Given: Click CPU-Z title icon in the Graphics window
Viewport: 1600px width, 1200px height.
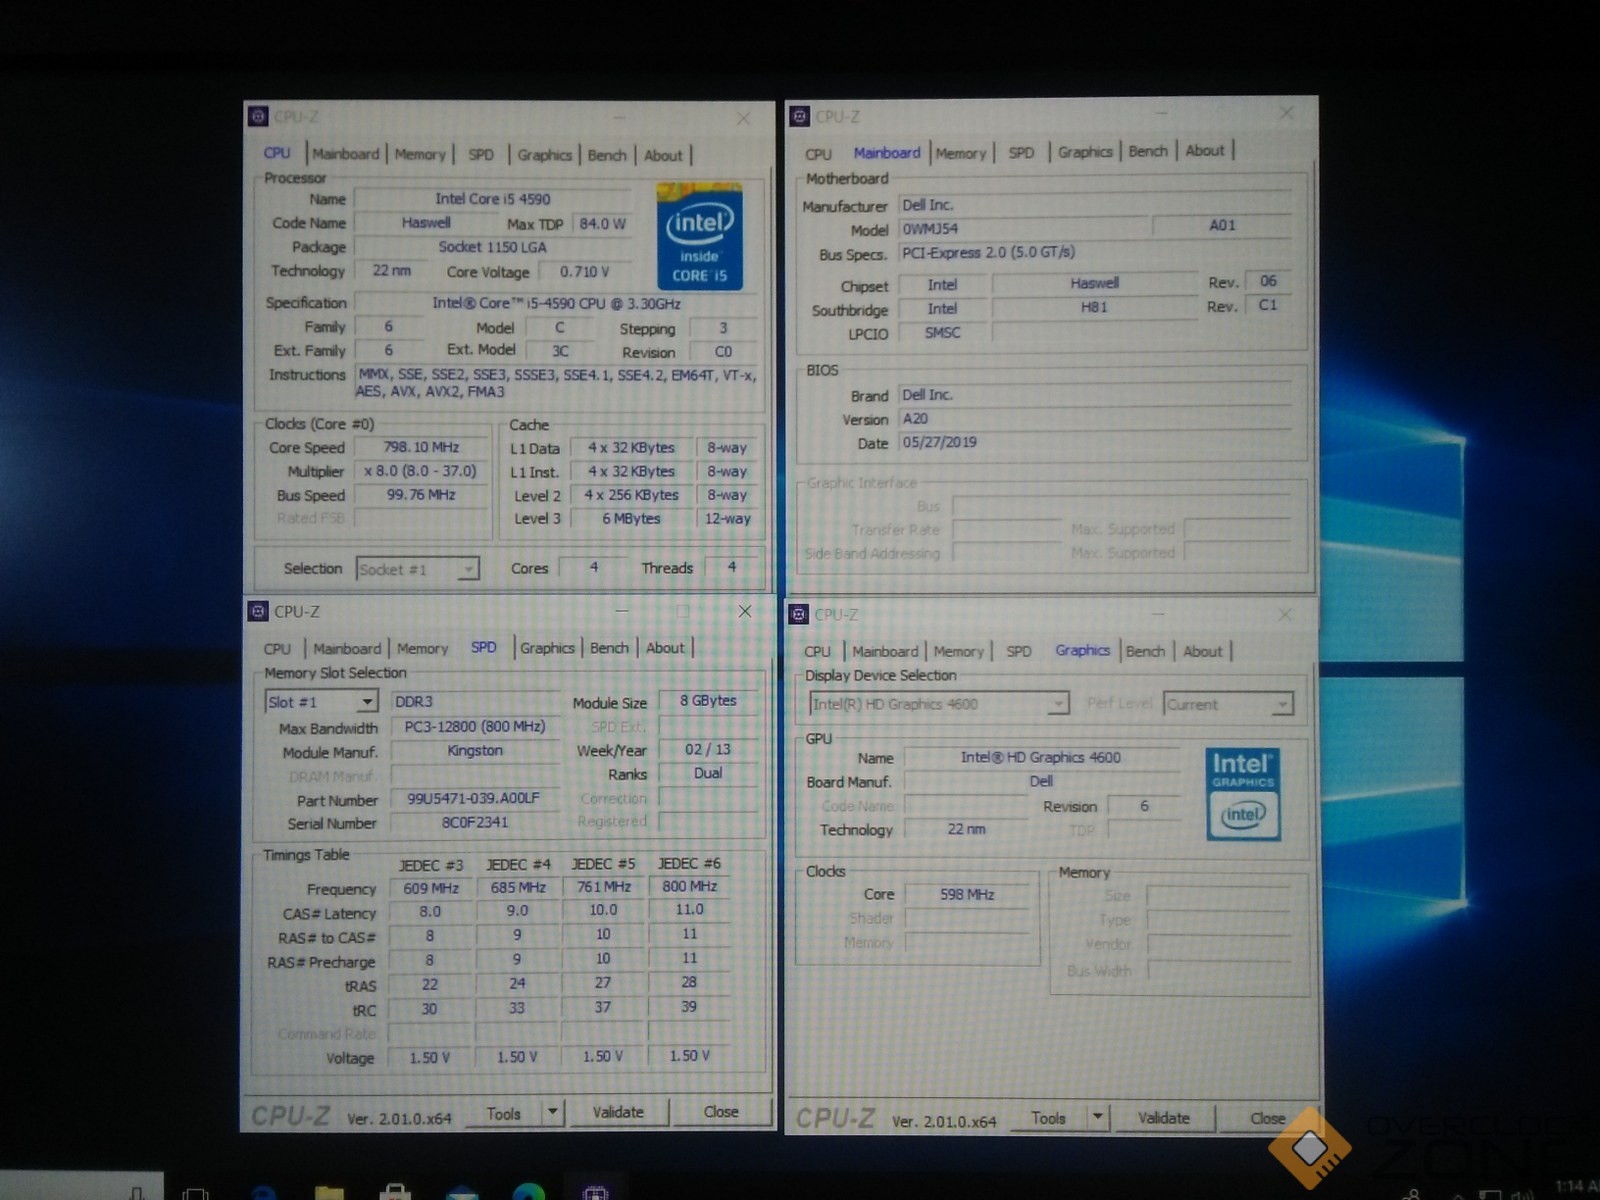Looking at the screenshot, I should pyautogui.click(x=799, y=614).
